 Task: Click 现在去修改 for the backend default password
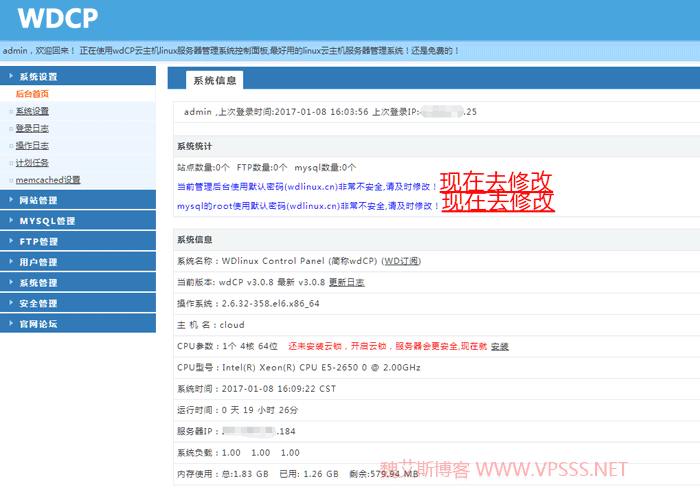(497, 181)
